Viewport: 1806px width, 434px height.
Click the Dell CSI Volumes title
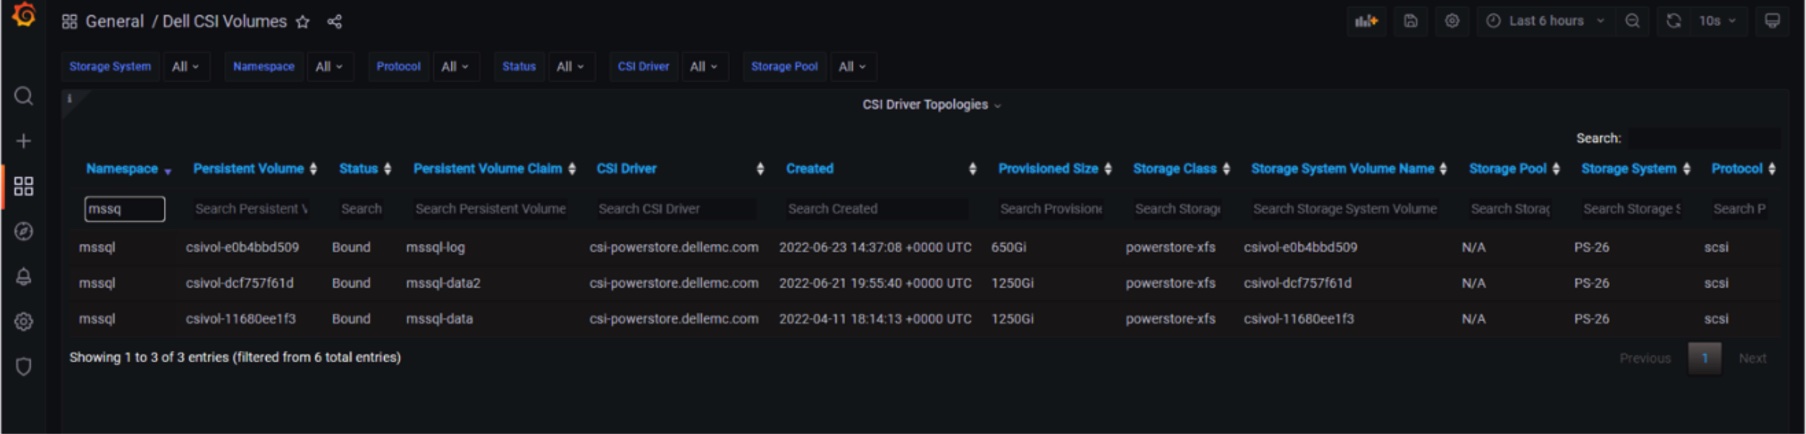tap(224, 21)
